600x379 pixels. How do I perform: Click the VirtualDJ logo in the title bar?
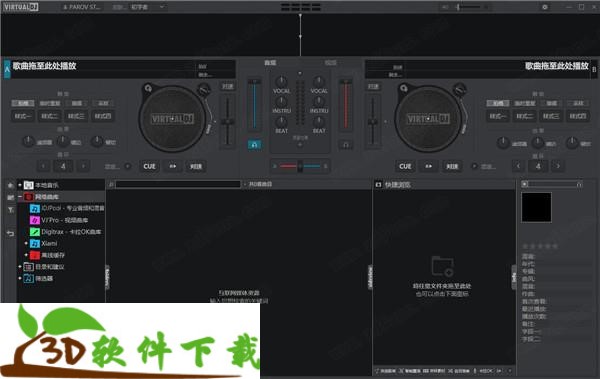tap(21, 7)
